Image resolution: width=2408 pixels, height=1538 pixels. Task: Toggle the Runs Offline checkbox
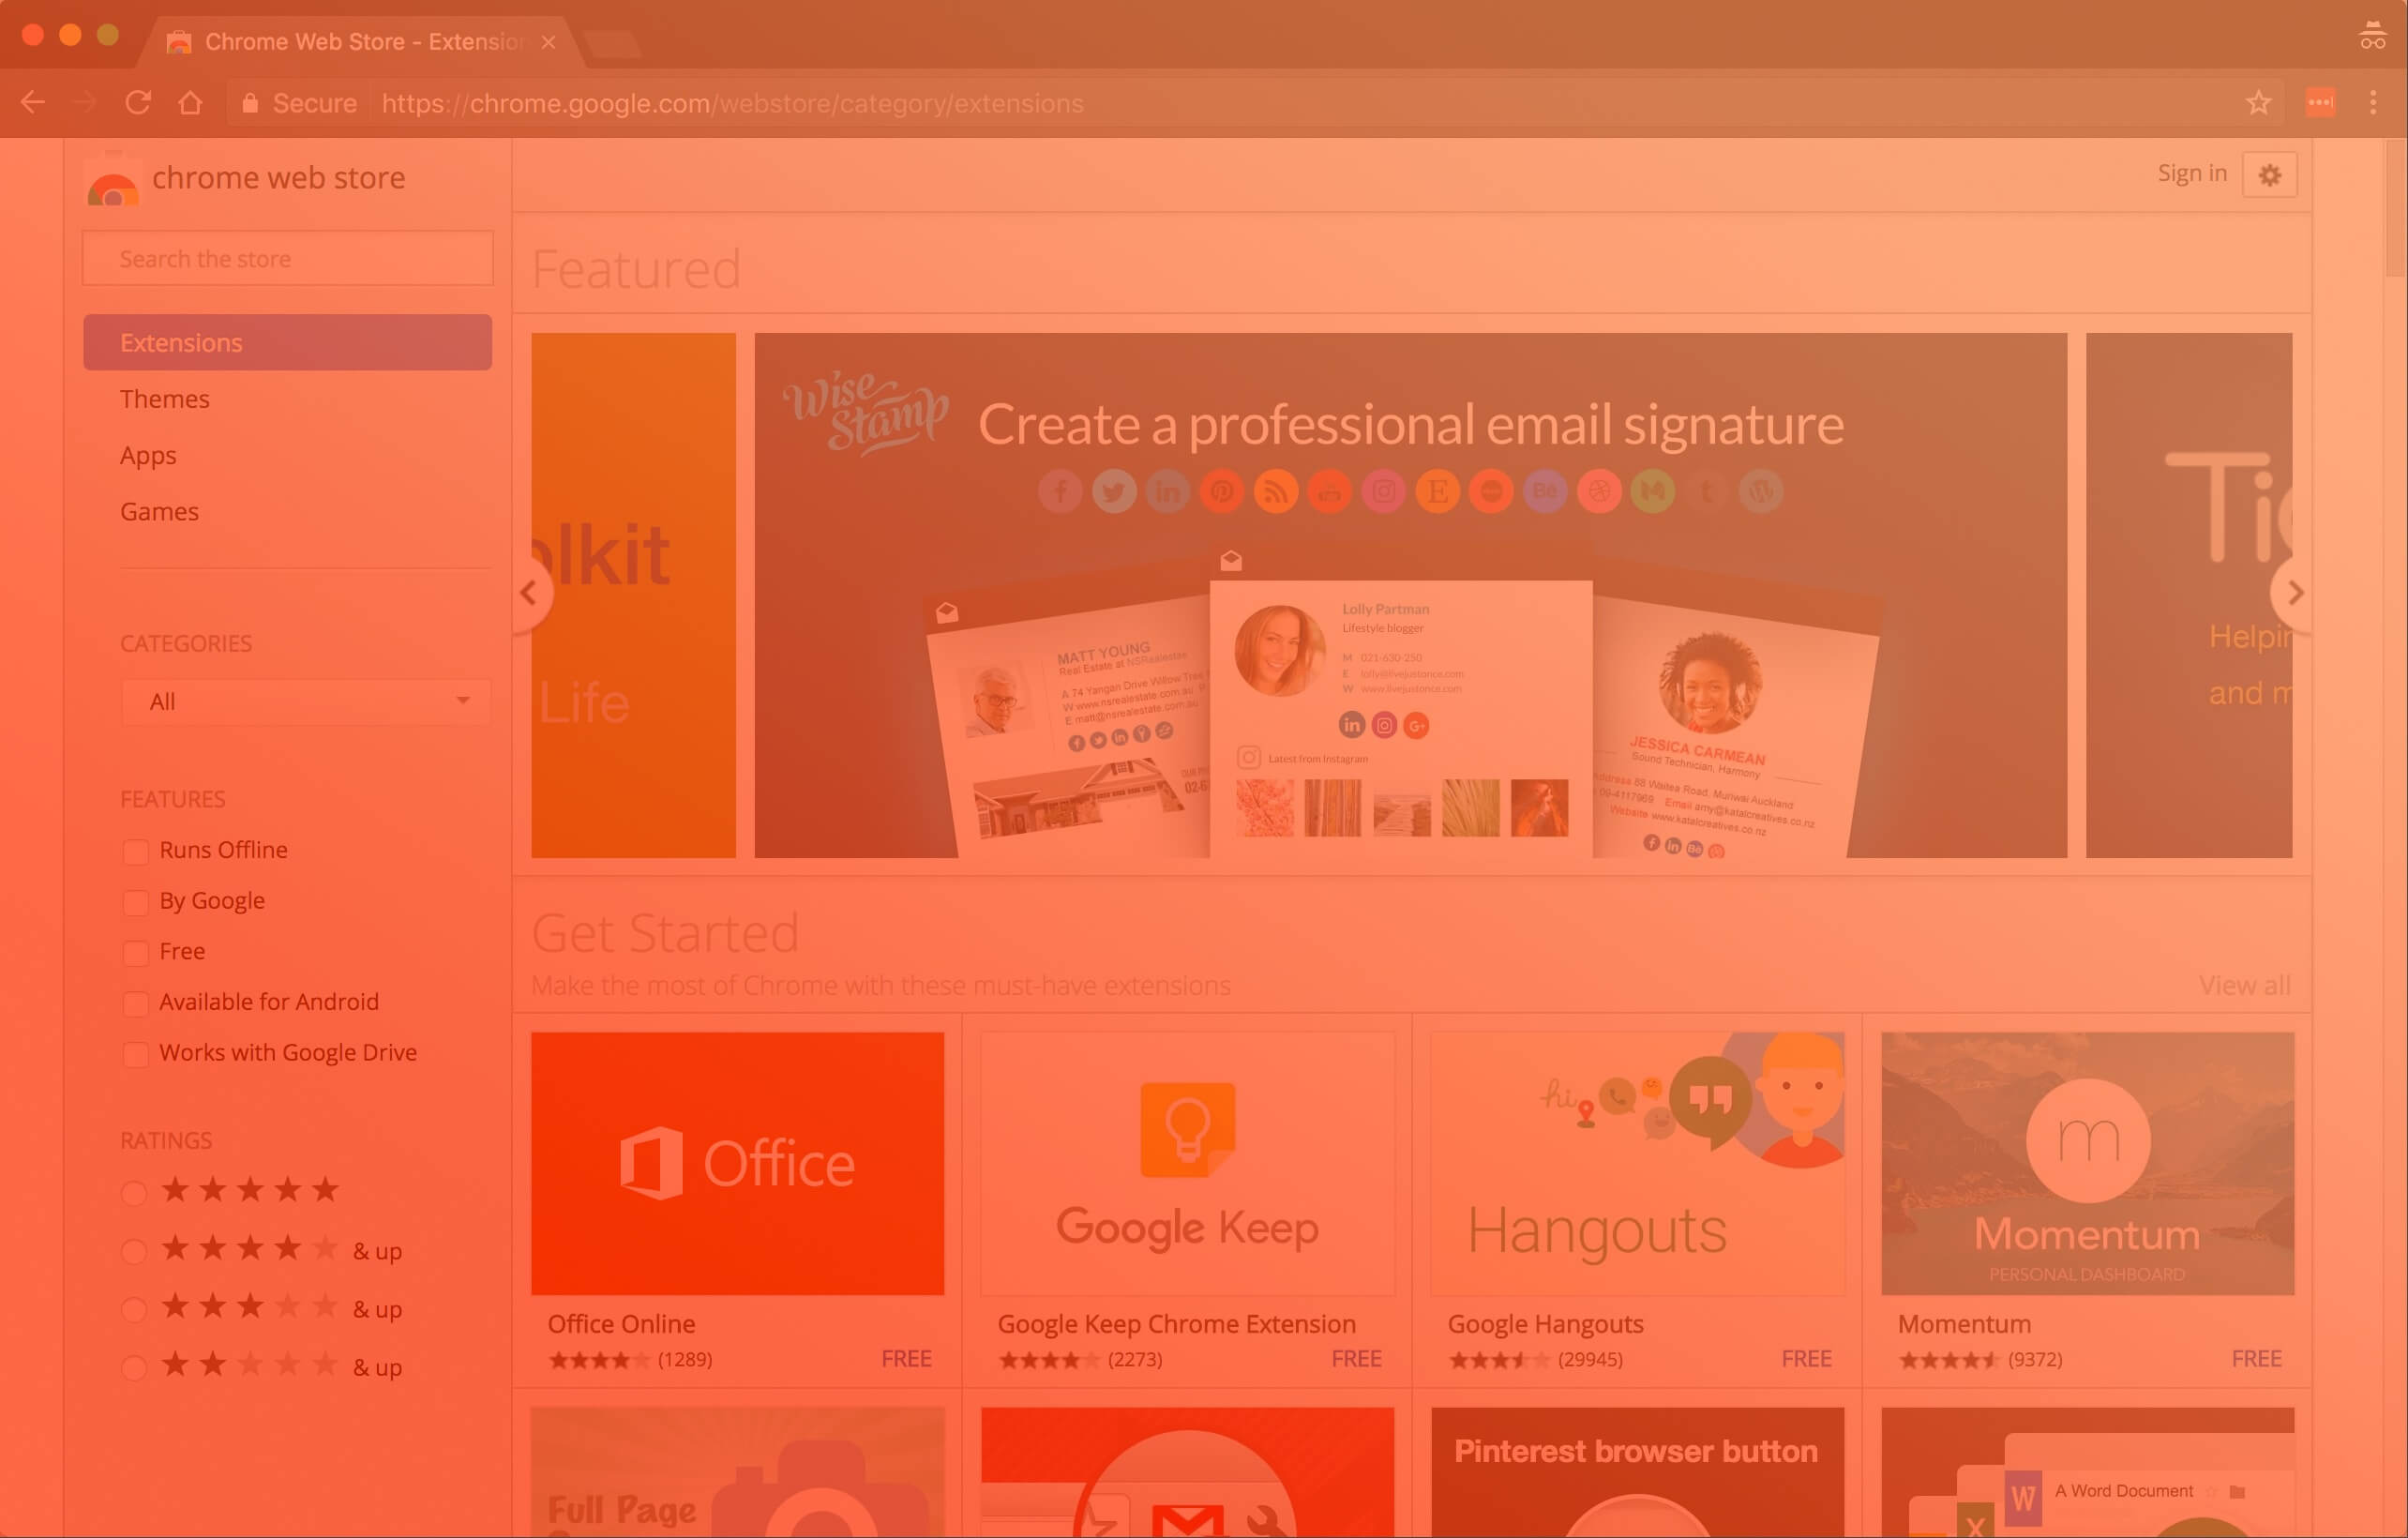click(x=135, y=850)
